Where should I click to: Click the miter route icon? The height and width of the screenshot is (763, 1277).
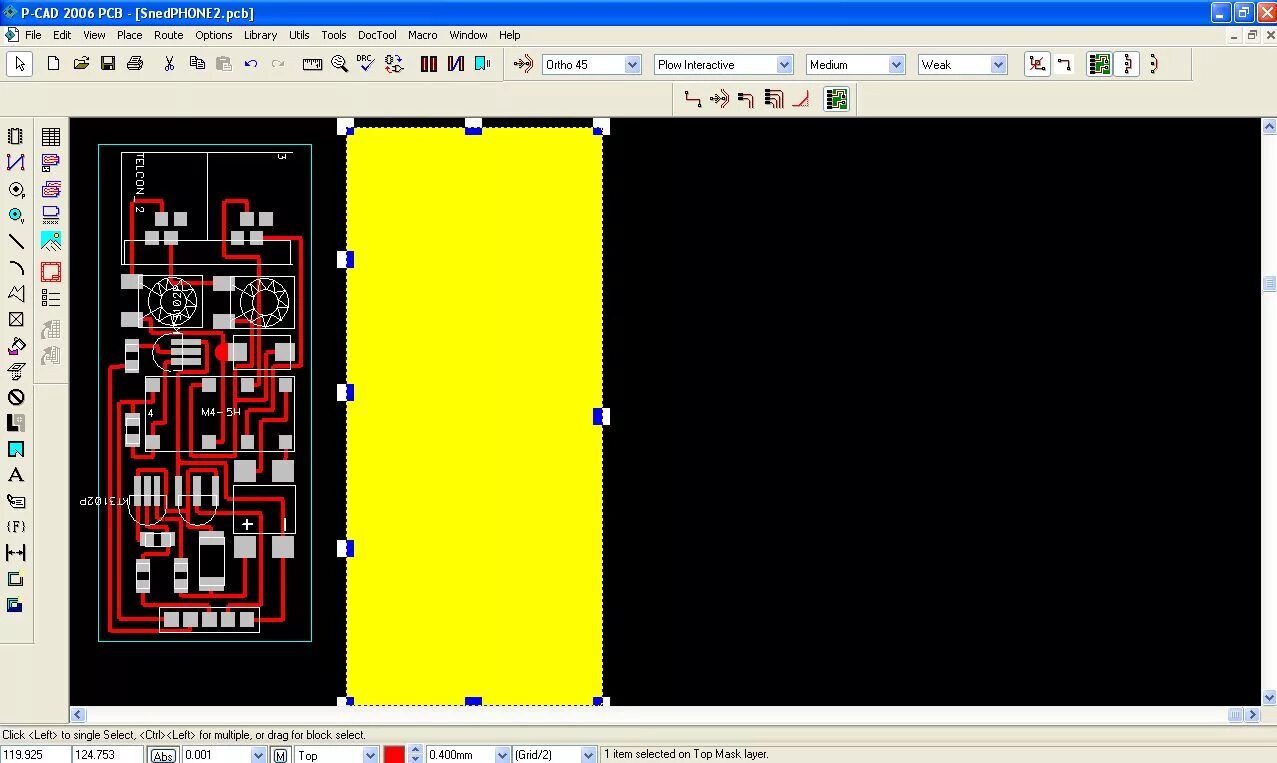point(800,98)
